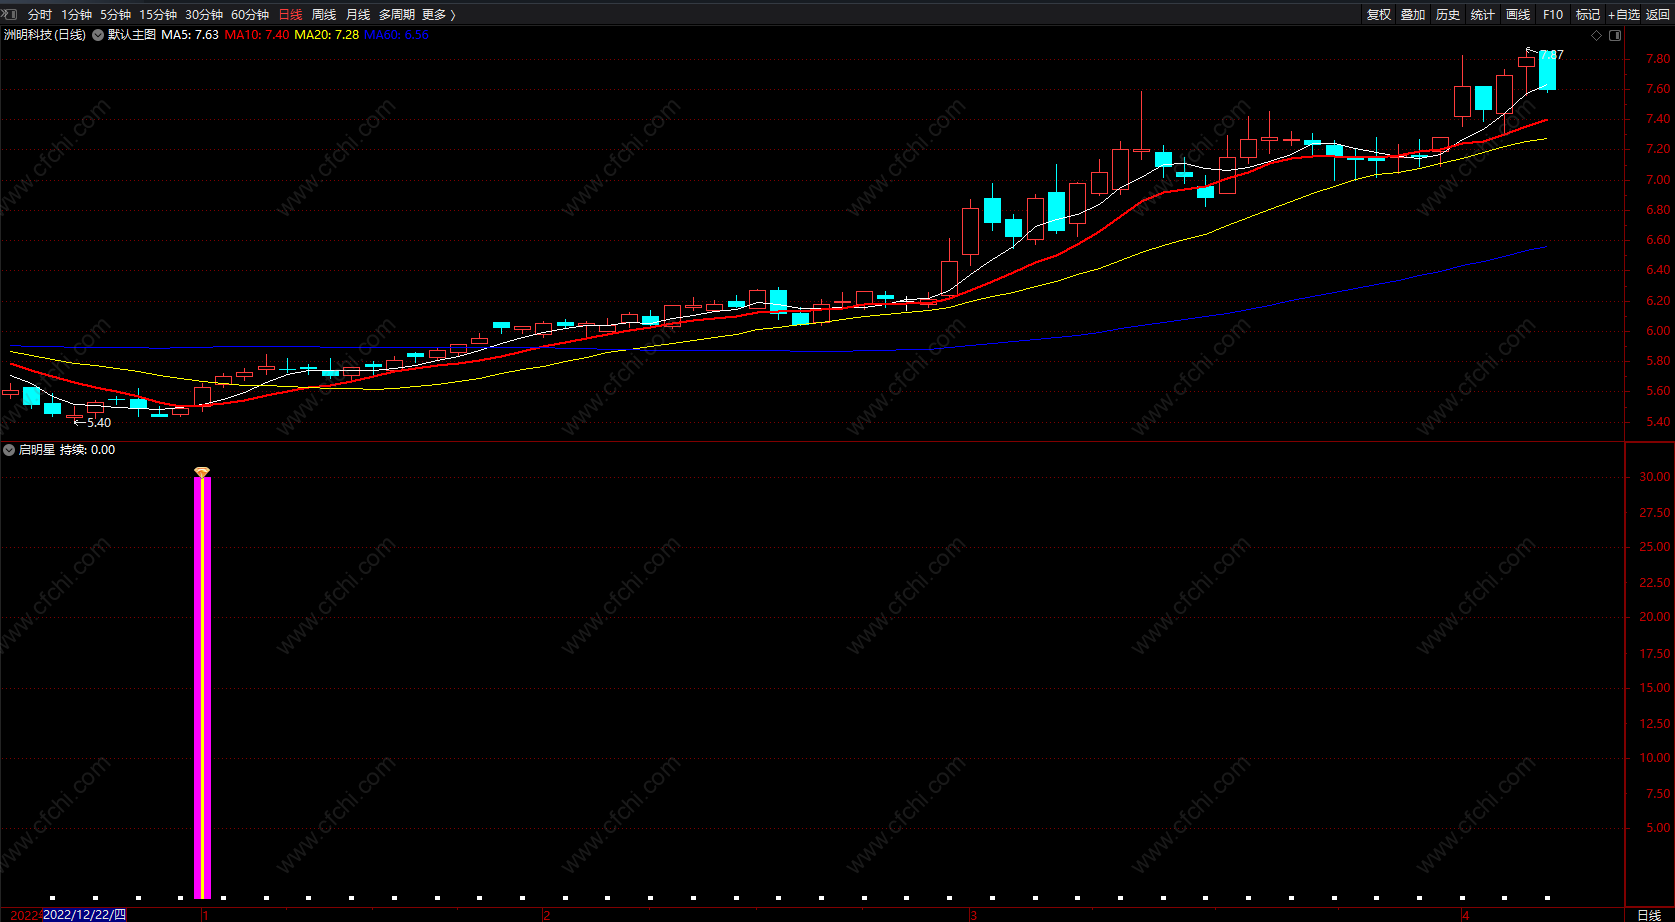The image size is (1675, 922).
Task: Click the 7.00 price axis label
Action: point(1658,180)
